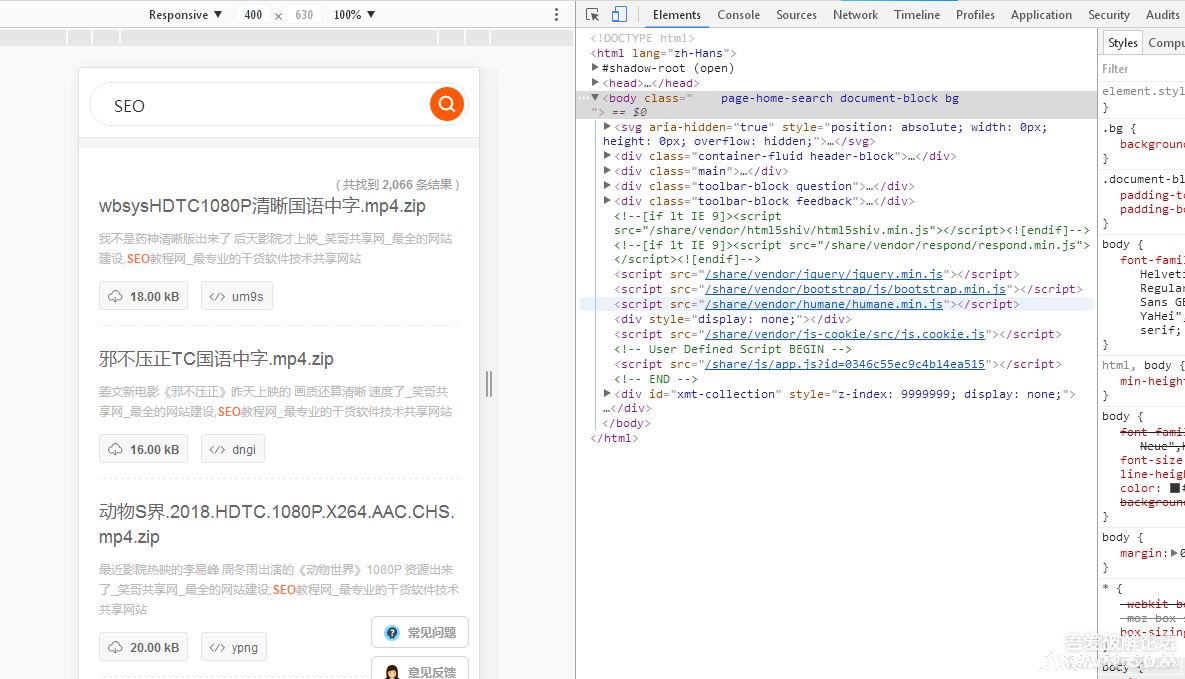Select the inspect element picker icon
Image resolution: width=1185 pixels, height=679 pixels.
pos(593,14)
